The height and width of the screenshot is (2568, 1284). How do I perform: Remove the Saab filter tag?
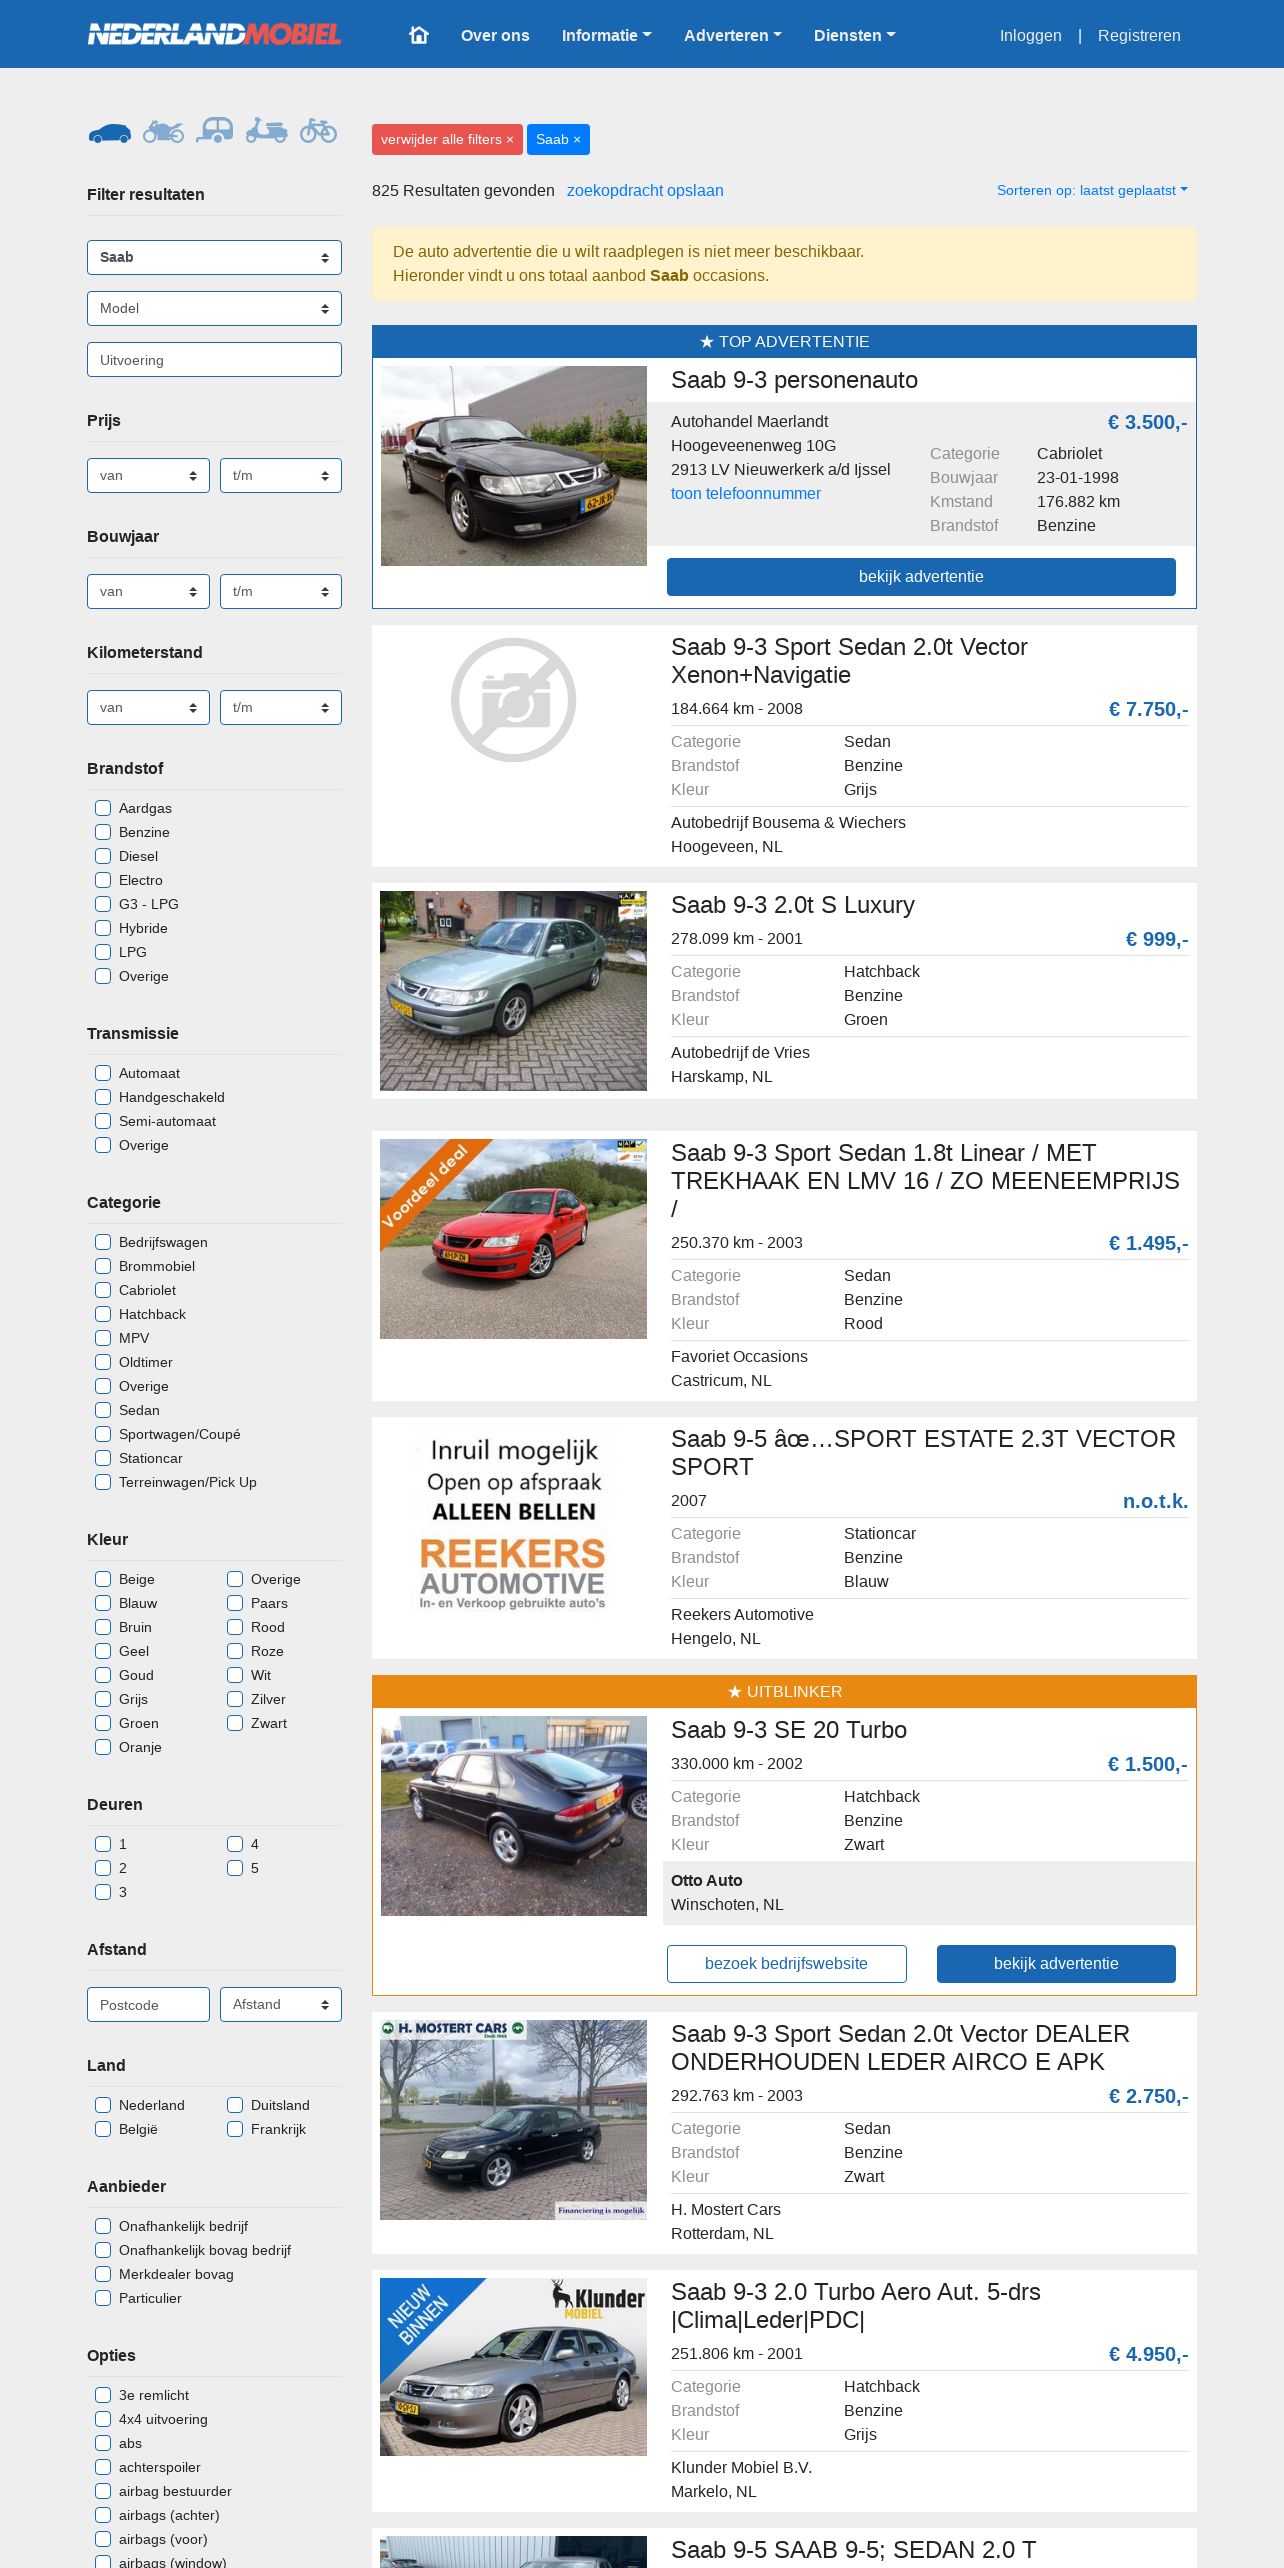click(558, 140)
